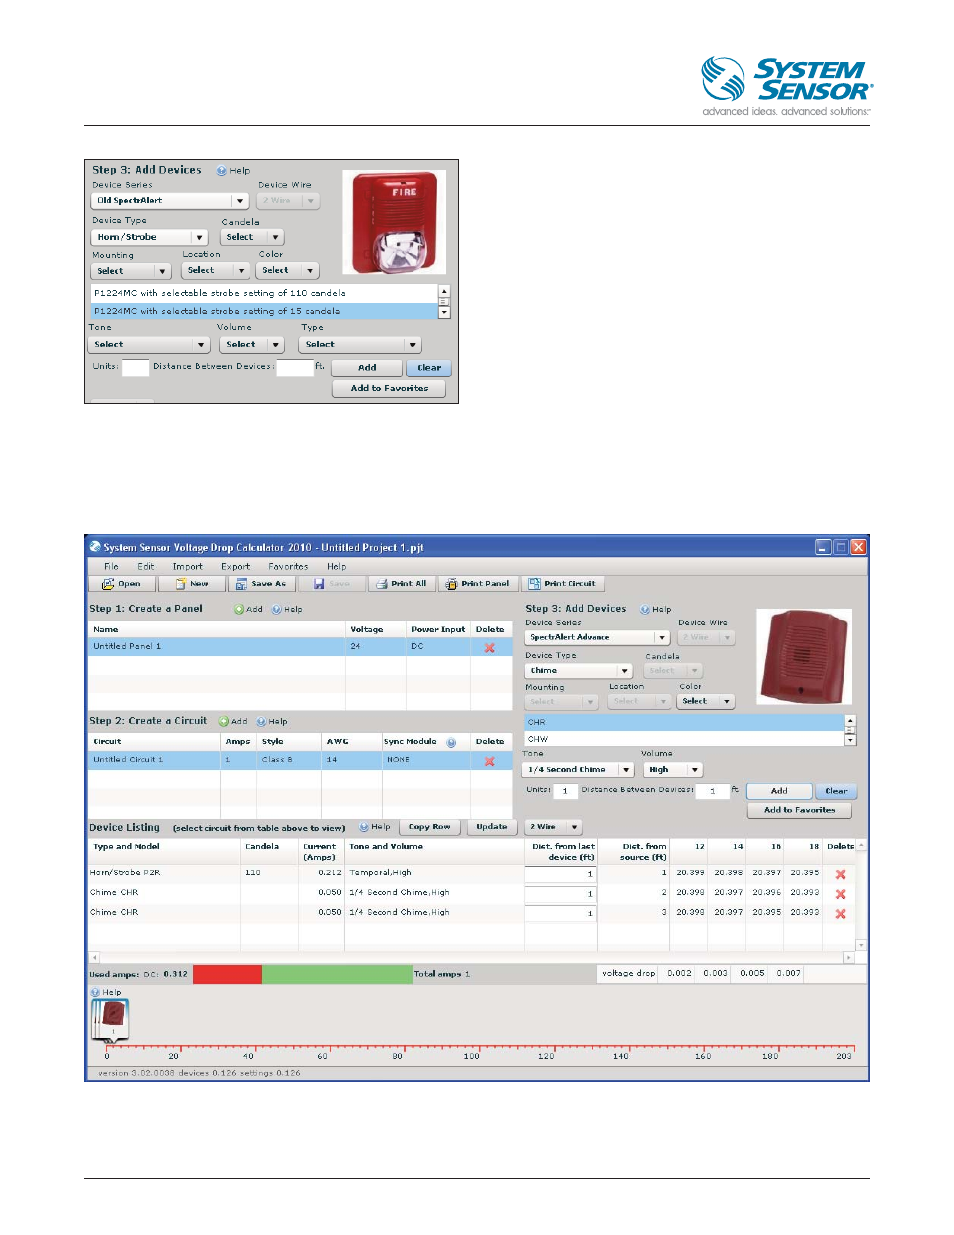Screen dimensions: 954x1235
Task: Open the Export menu
Action: coord(236,566)
